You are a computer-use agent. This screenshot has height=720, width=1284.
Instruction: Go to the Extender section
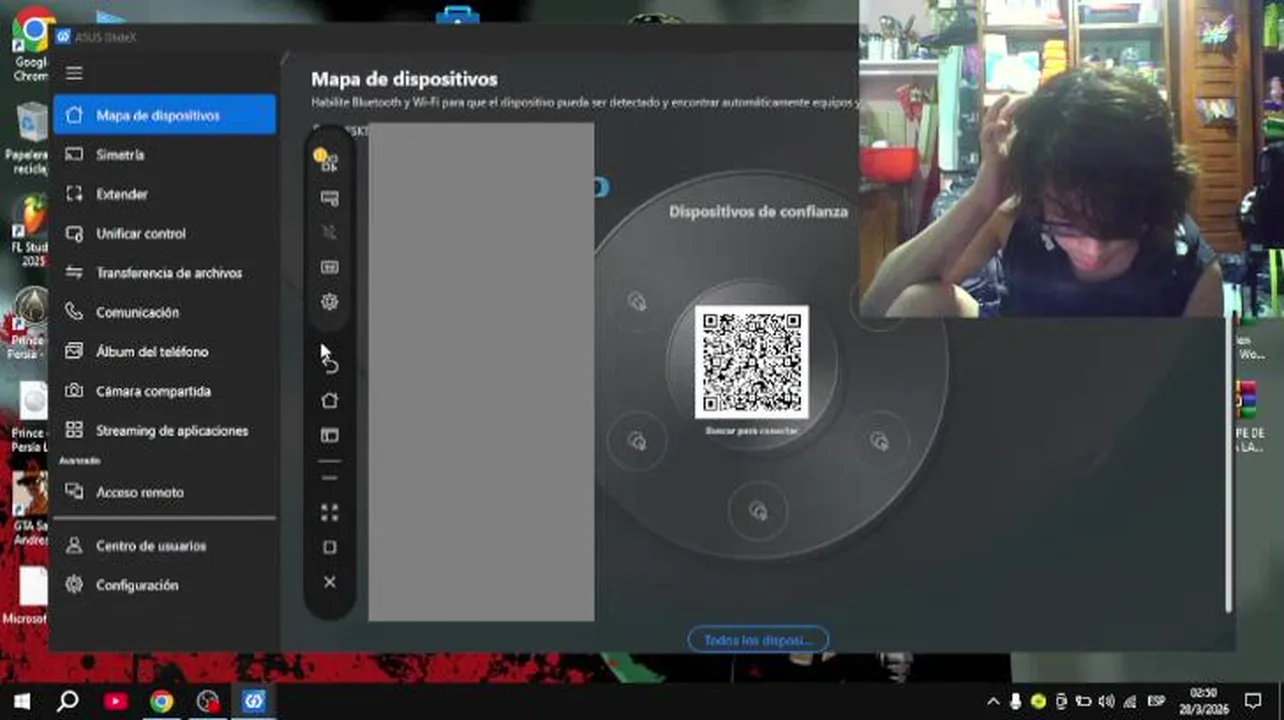pyautogui.click(x=165, y=194)
